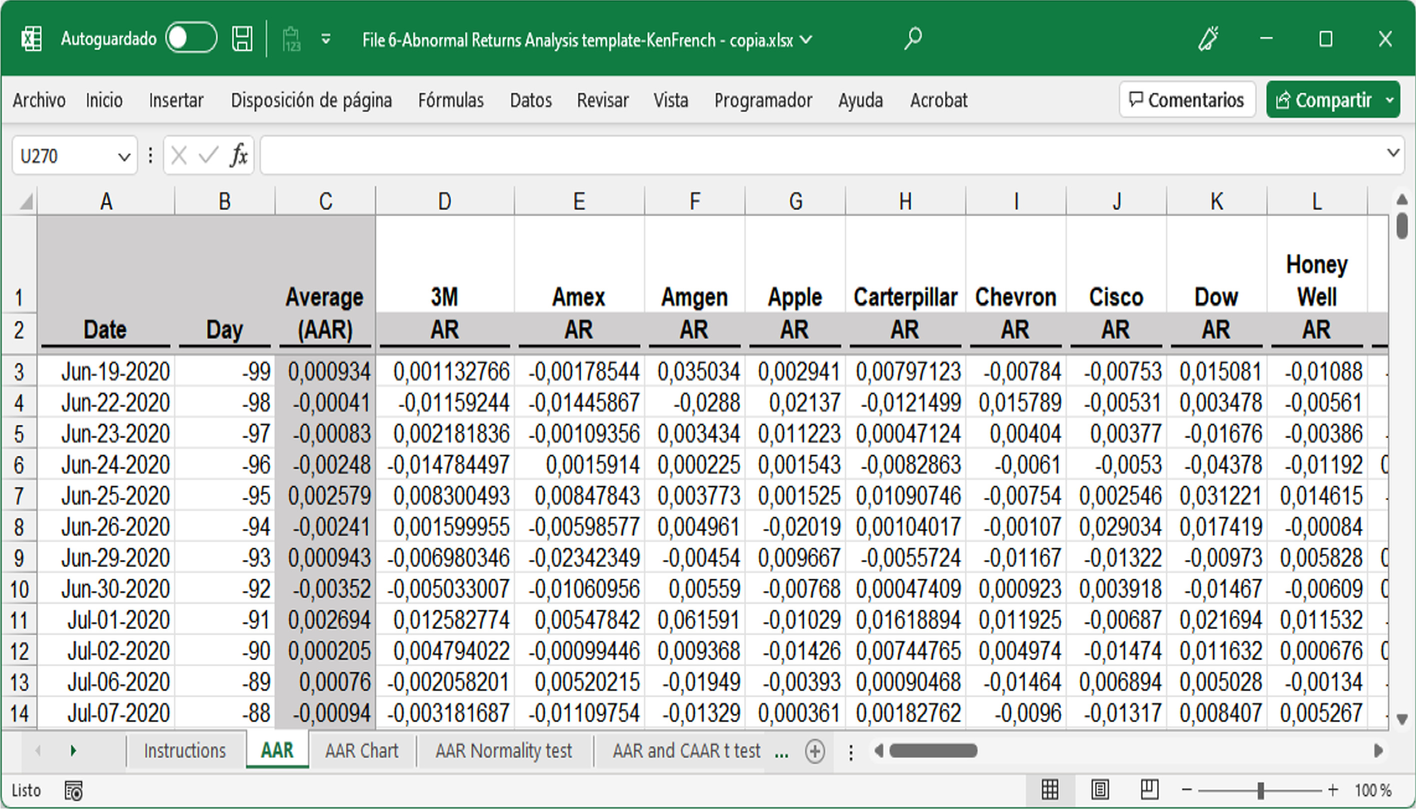Click the Honey Well heading cell
Viewport: 1416px width, 809px height.
(1316, 264)
